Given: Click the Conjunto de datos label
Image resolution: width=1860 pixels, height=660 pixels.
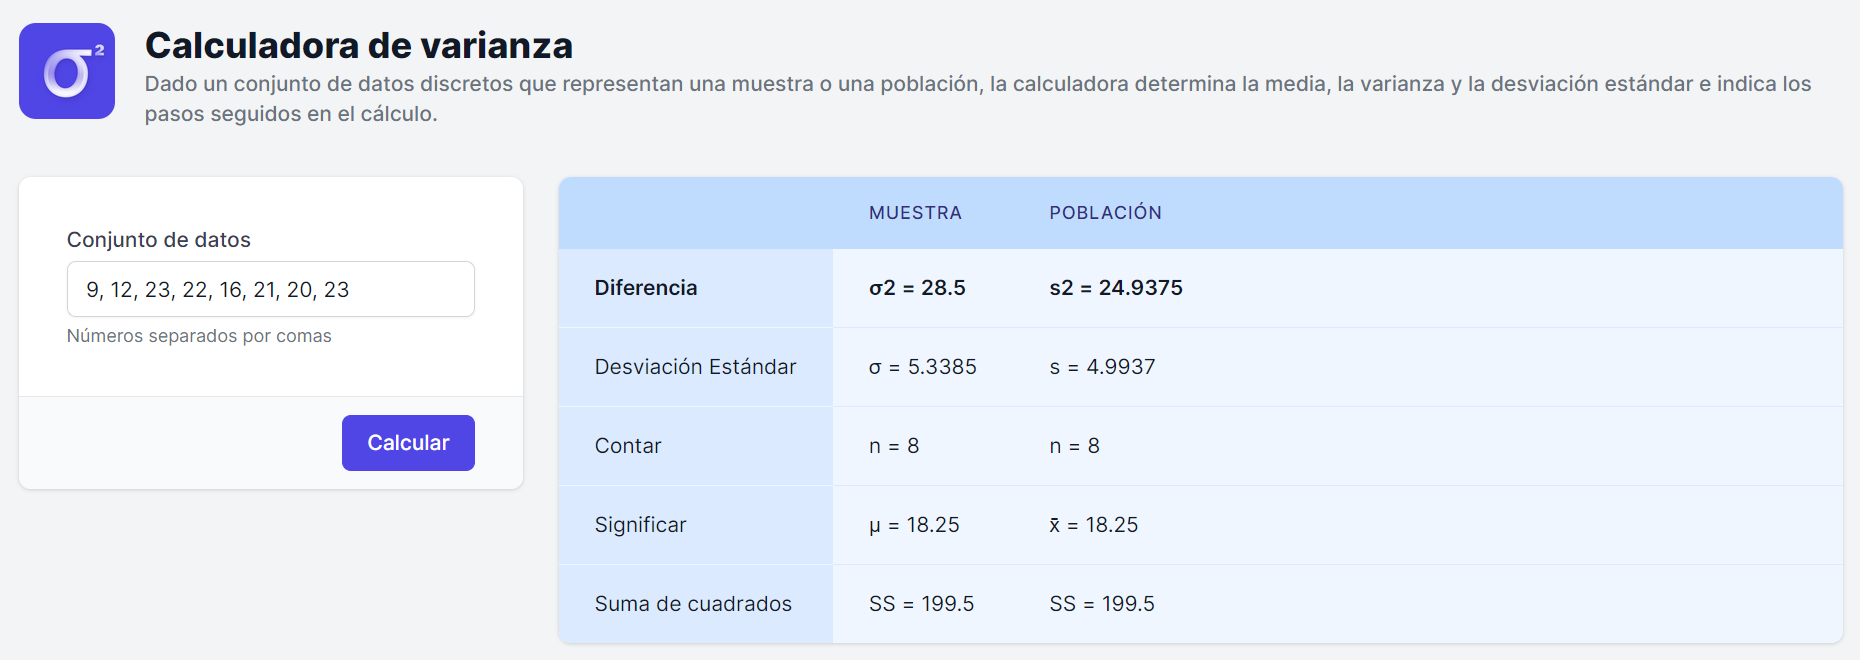Looking at the screenshot, I should tap(159, 240).
